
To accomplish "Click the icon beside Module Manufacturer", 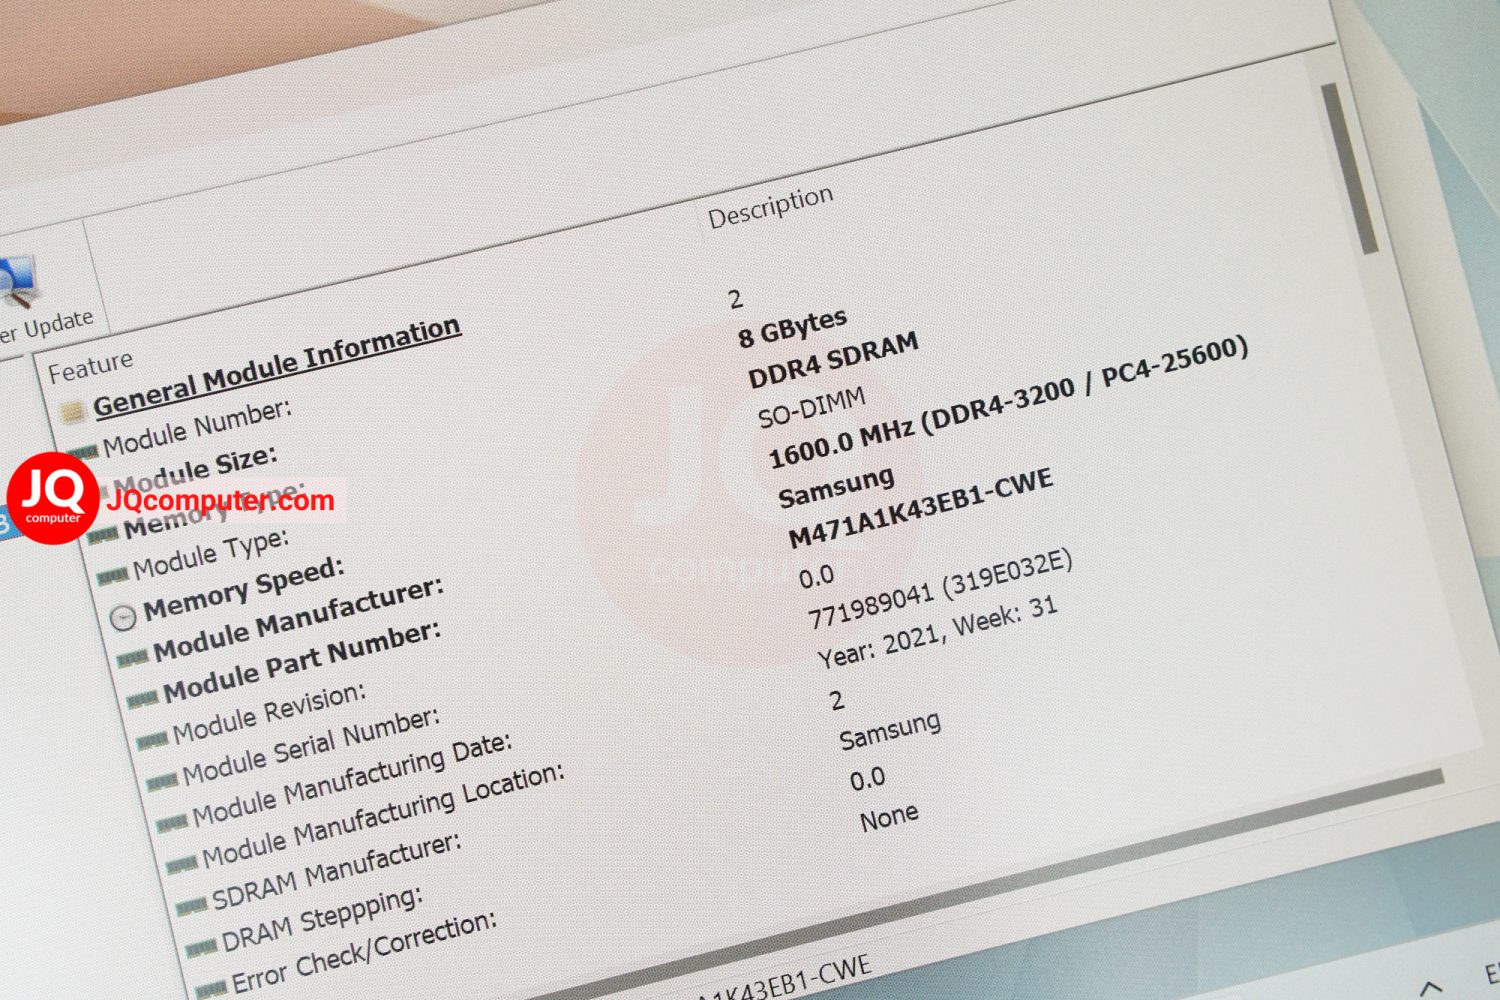I will 132,660.
